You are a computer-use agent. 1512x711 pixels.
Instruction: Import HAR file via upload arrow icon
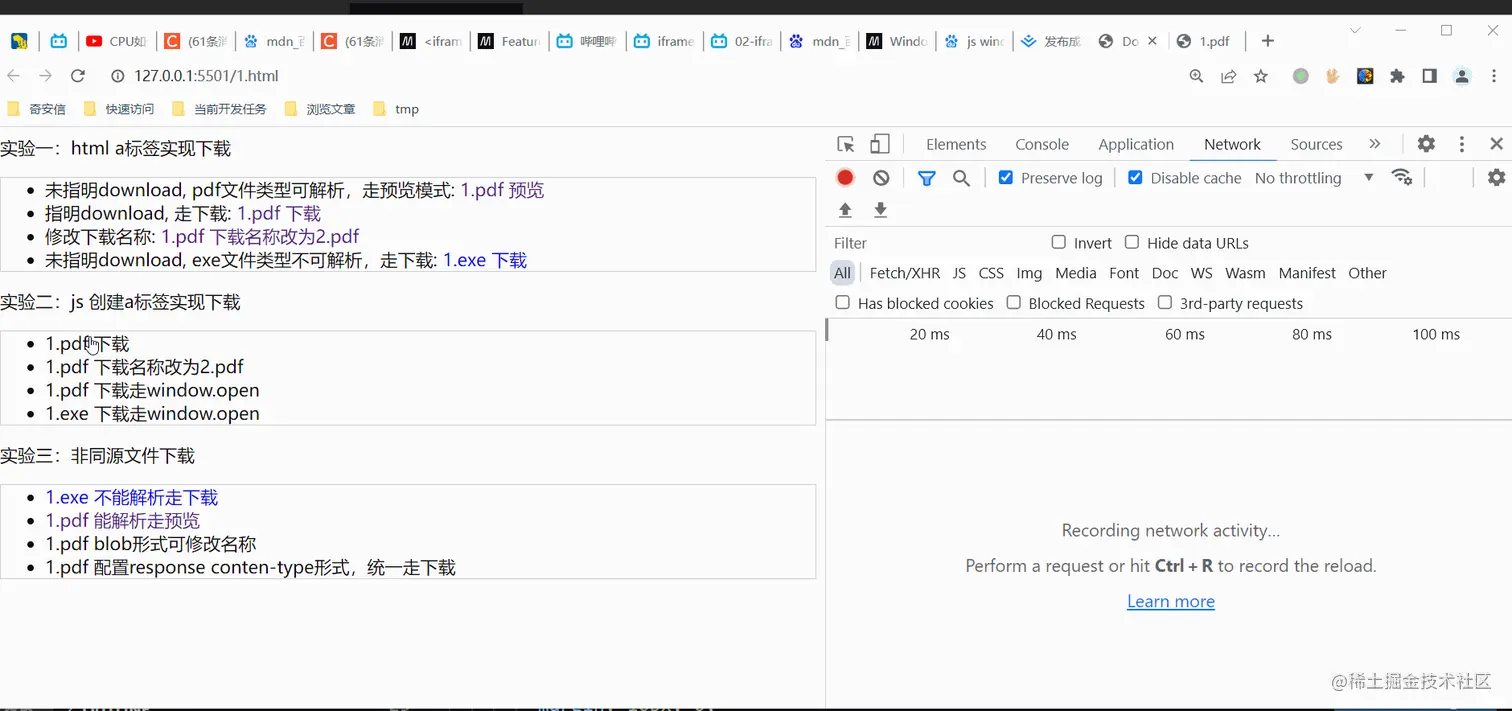pyautogui.click(x=845, y=210)
